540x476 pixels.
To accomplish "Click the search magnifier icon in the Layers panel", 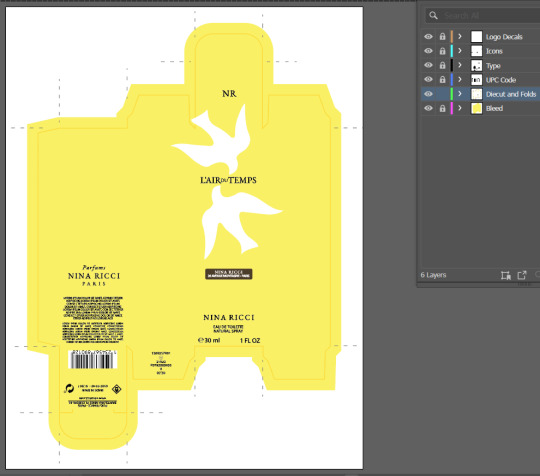I will (x=433, y=15).
